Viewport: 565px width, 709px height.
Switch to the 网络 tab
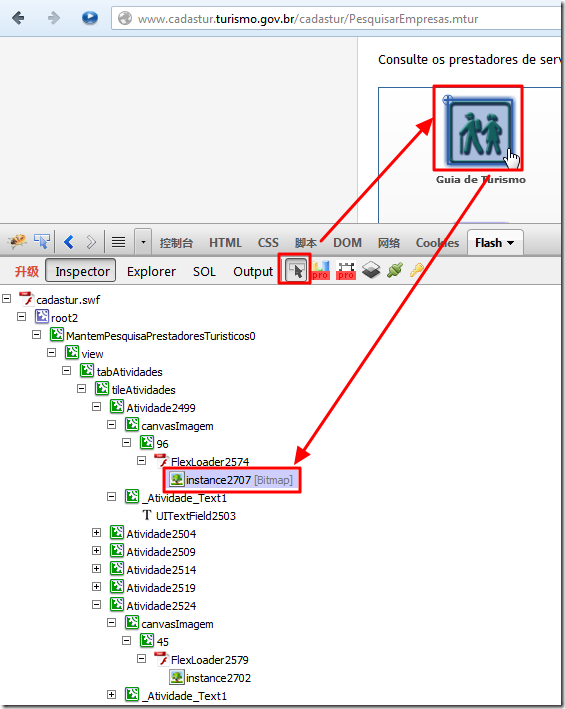click(389, 243)
